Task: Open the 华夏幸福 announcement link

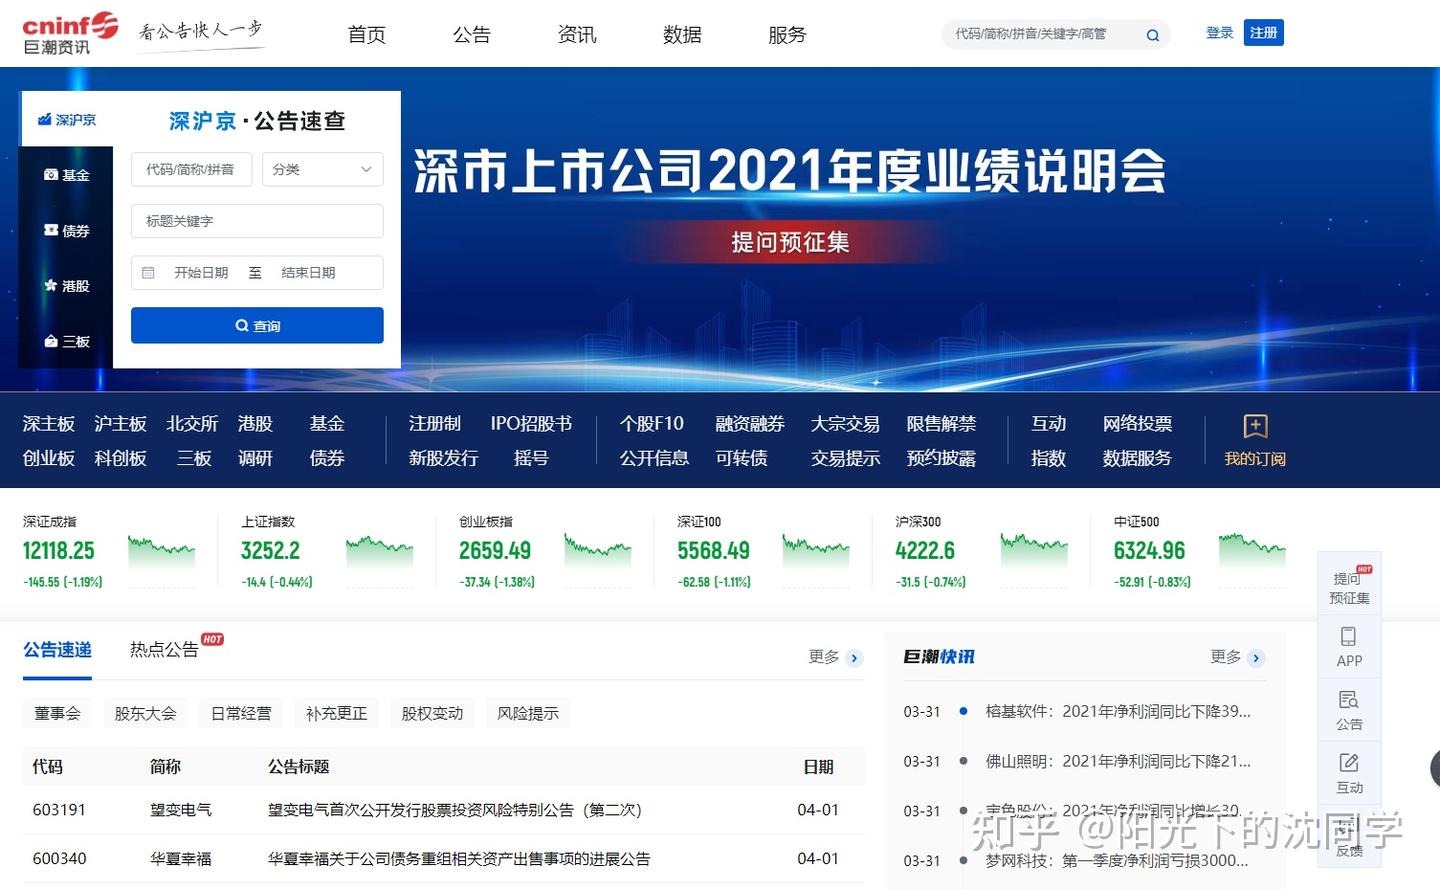Action: (457, 858)
